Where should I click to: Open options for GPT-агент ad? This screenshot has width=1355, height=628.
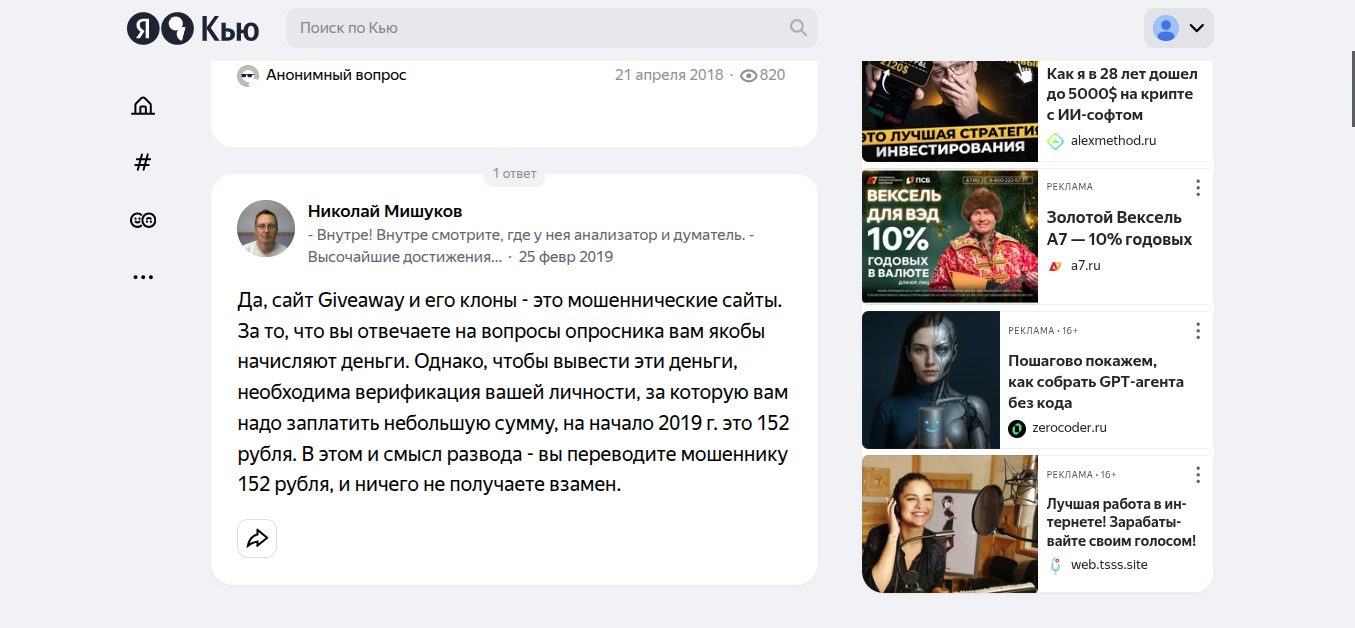(1197, 331)
